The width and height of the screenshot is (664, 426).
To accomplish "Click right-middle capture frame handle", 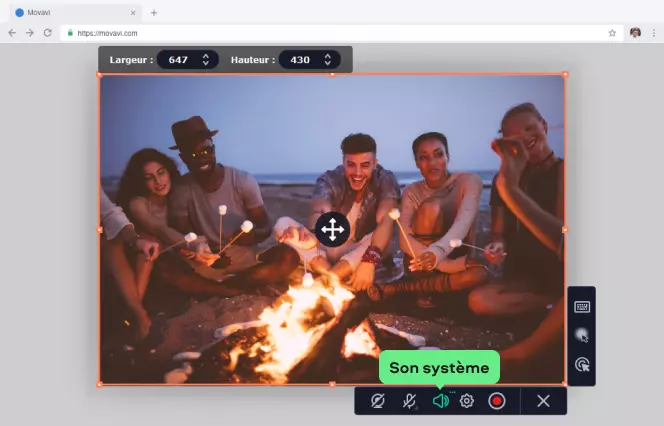I will click(565, 230).
